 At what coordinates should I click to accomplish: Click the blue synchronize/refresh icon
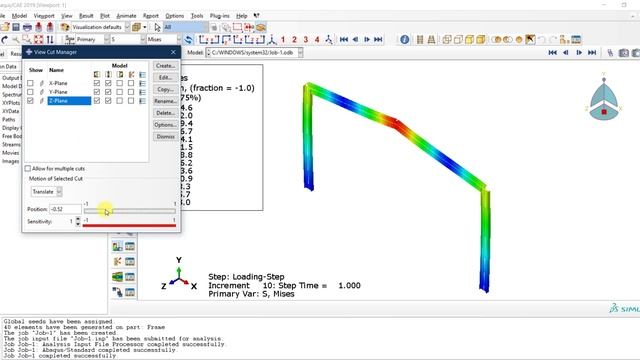188,40
